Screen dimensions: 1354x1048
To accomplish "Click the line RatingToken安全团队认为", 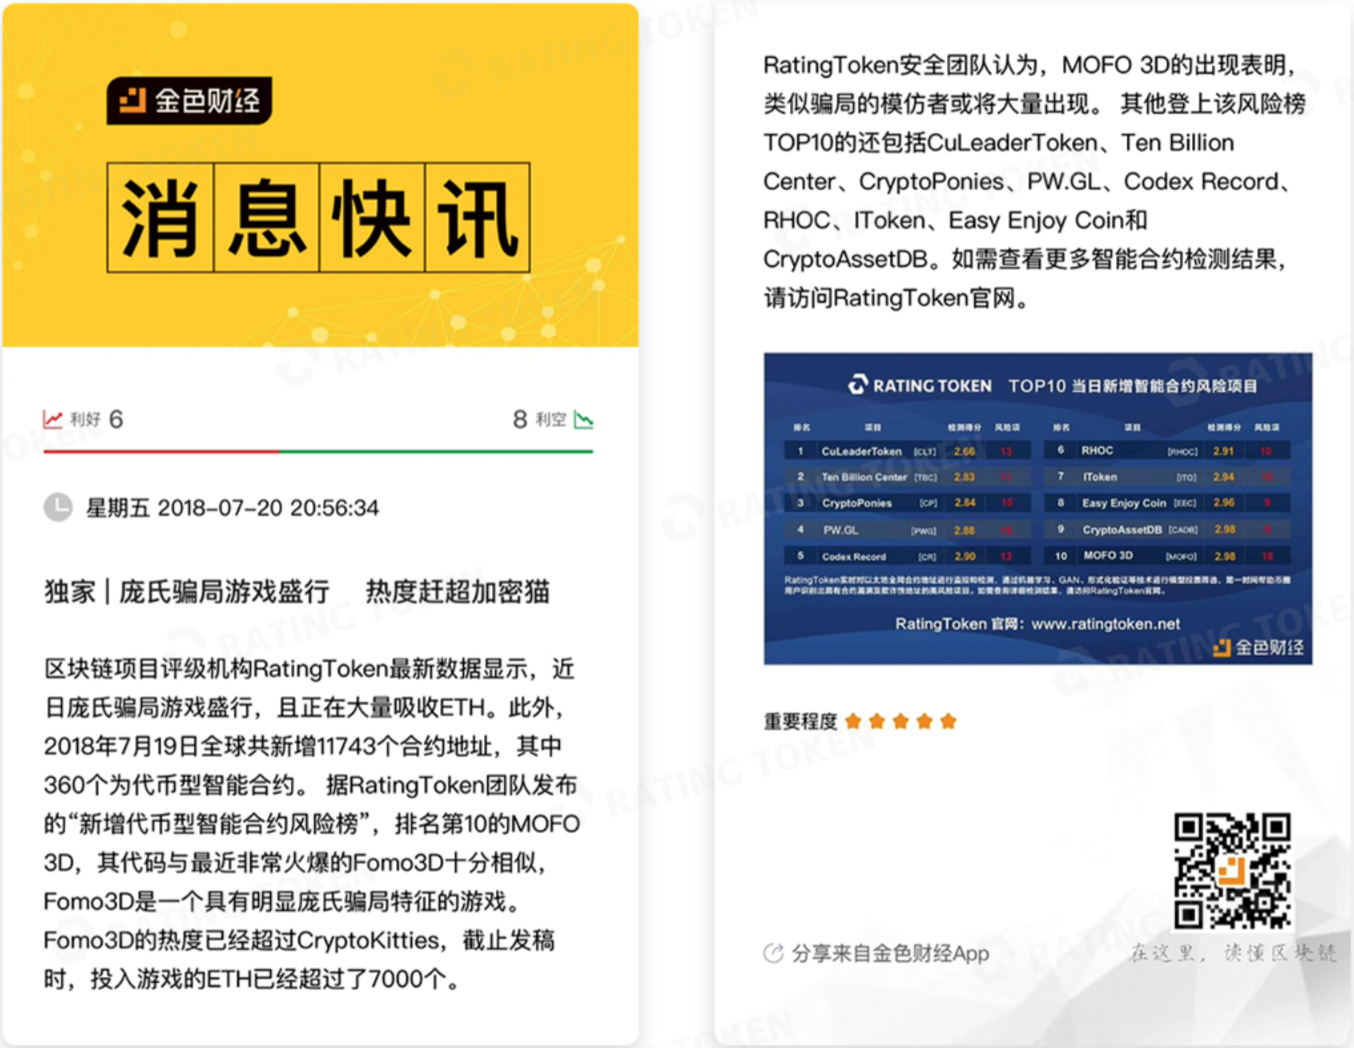I will point(1030,65).
